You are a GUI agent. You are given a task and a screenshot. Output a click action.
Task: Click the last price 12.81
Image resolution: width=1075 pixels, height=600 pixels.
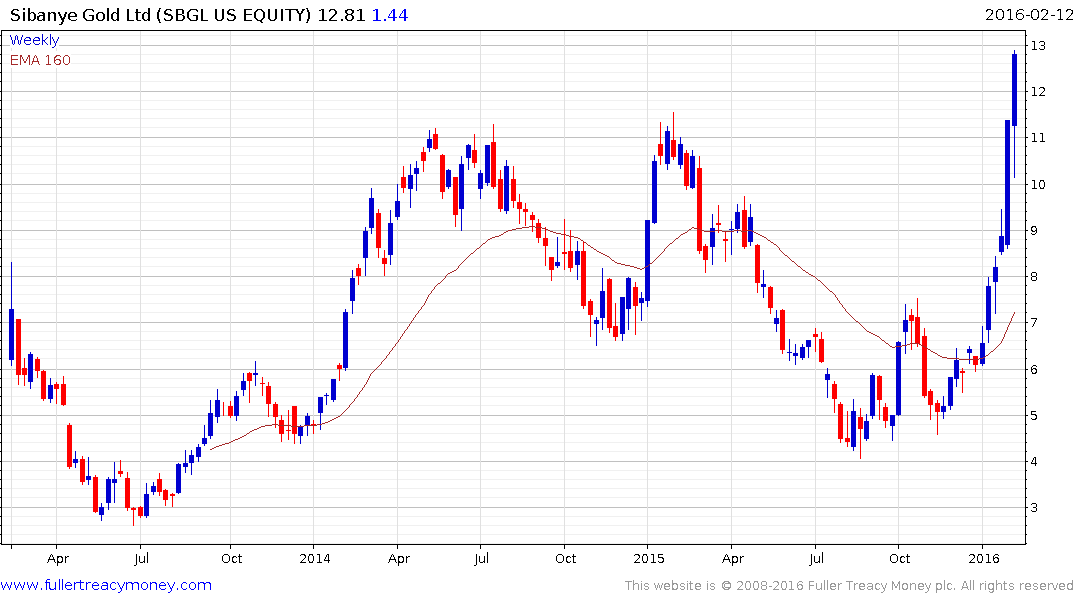341,15
